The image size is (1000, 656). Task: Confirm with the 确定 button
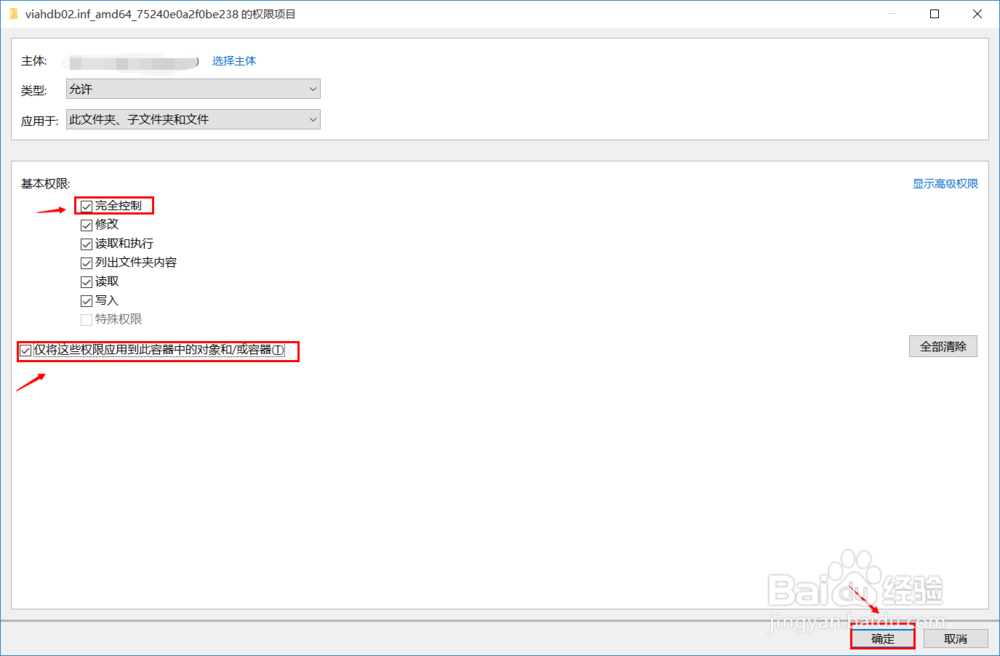[x=883, y=638]
